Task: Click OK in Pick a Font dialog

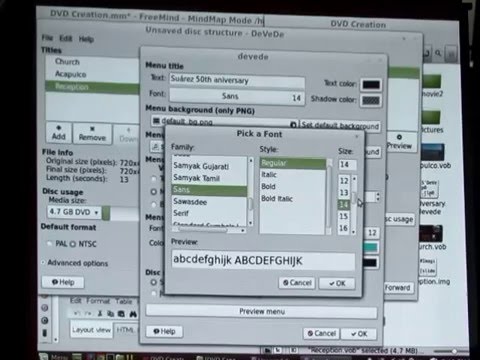Action: (337, 283)
